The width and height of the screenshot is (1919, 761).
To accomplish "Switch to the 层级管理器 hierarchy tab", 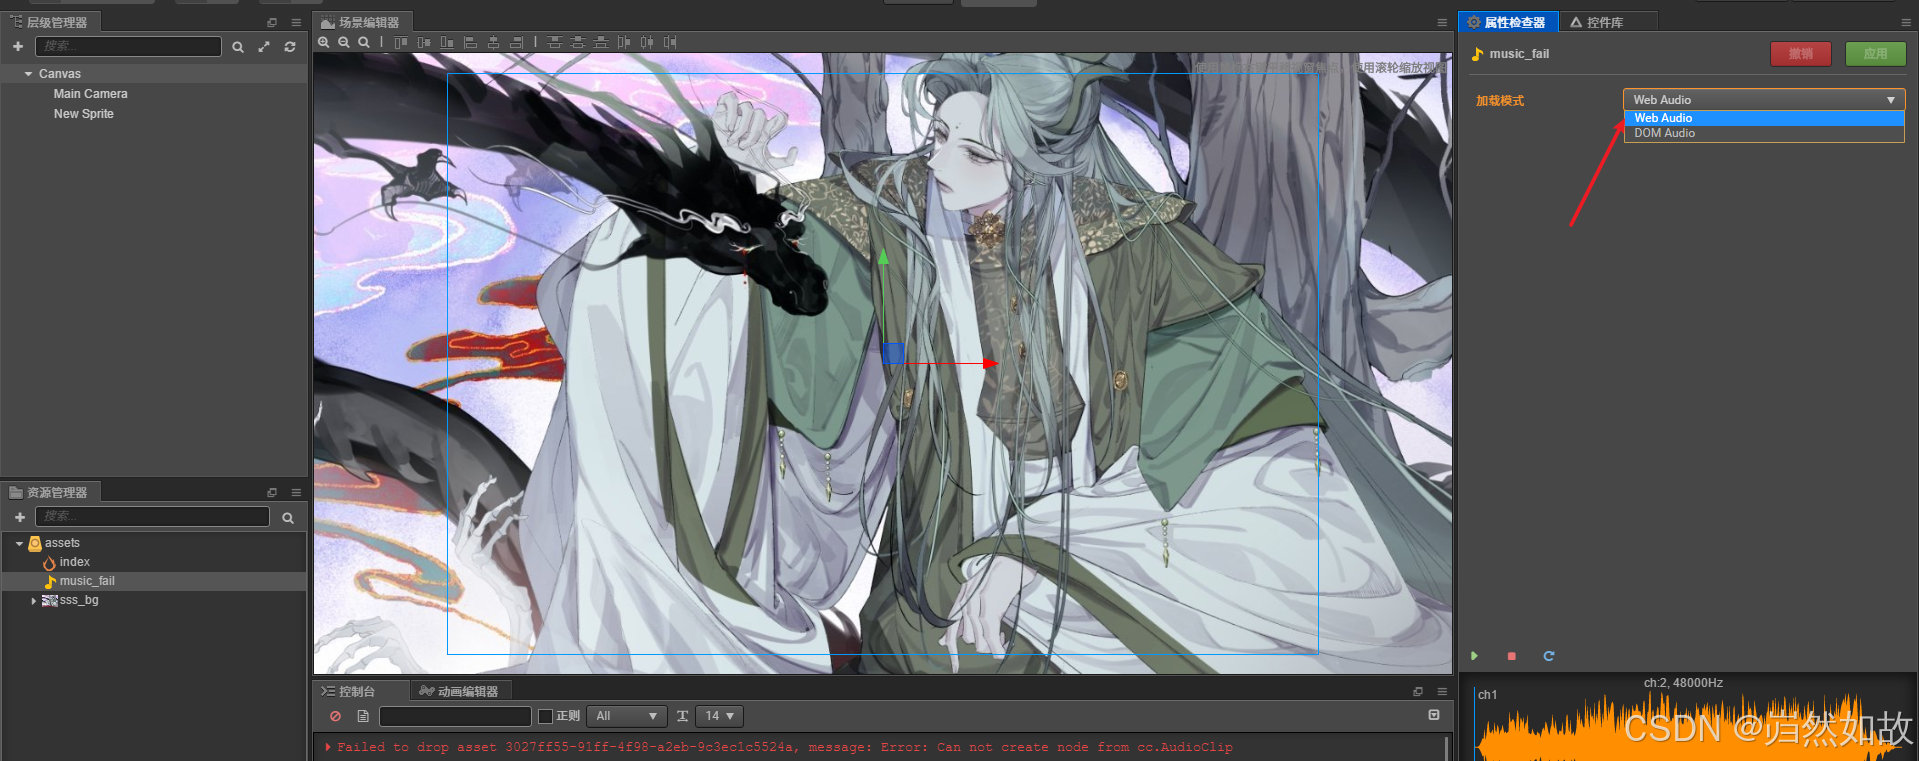I will tap(49, 22).
